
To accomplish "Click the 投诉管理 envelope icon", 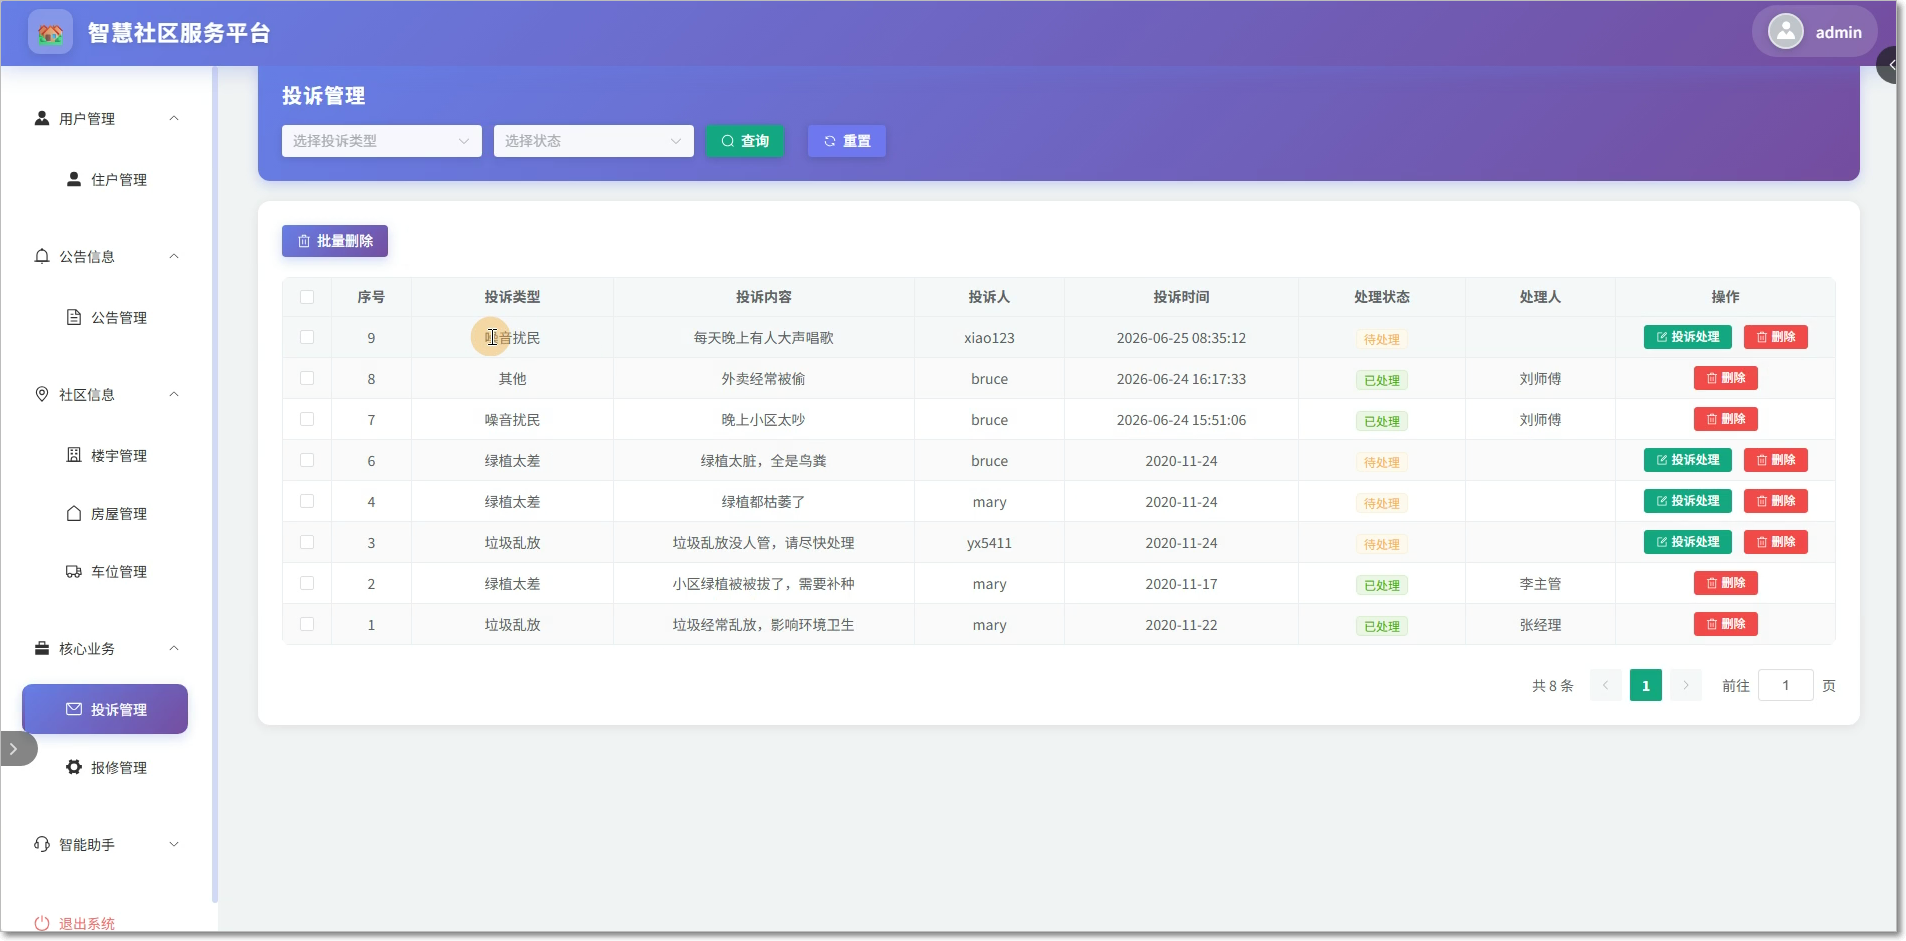I will pos(74,709).
